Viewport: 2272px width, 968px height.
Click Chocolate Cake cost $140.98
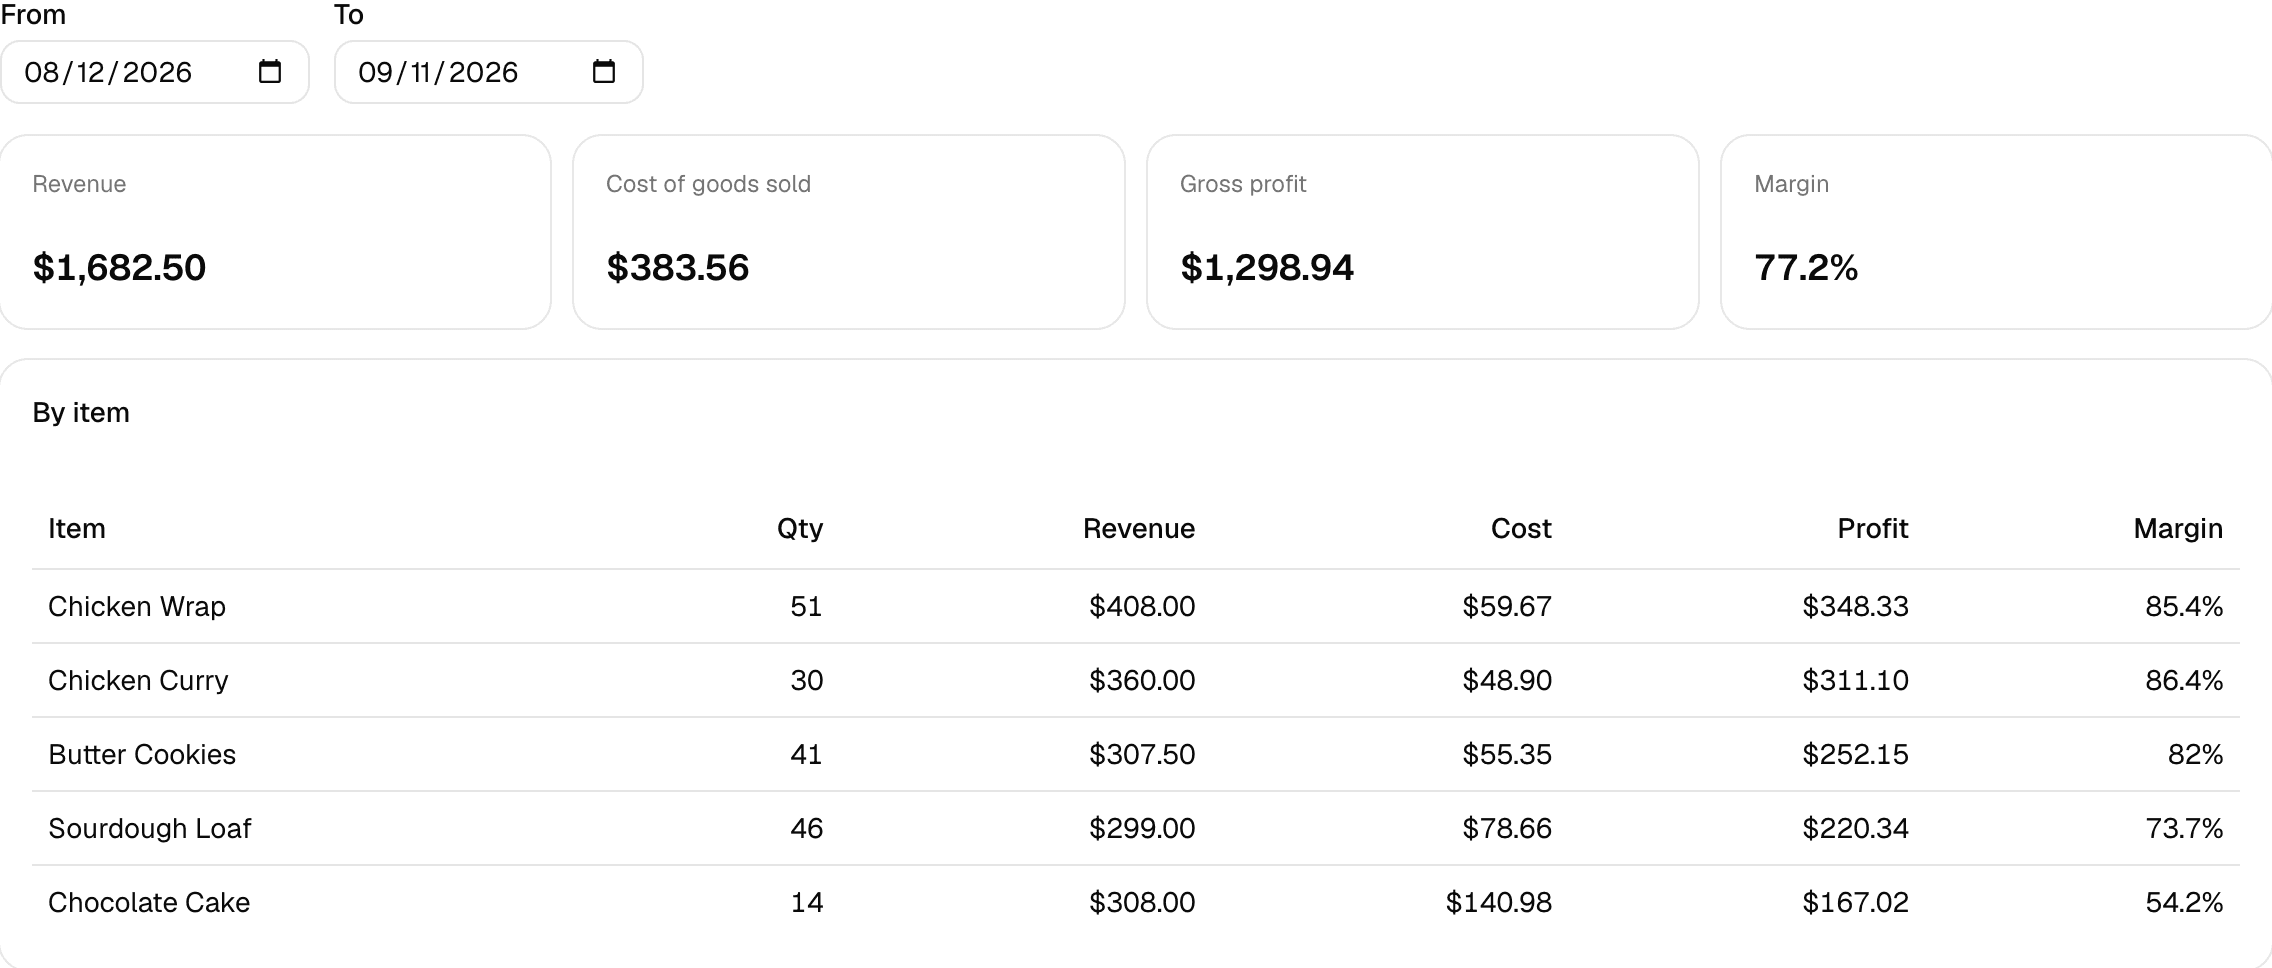[1499, 903]
